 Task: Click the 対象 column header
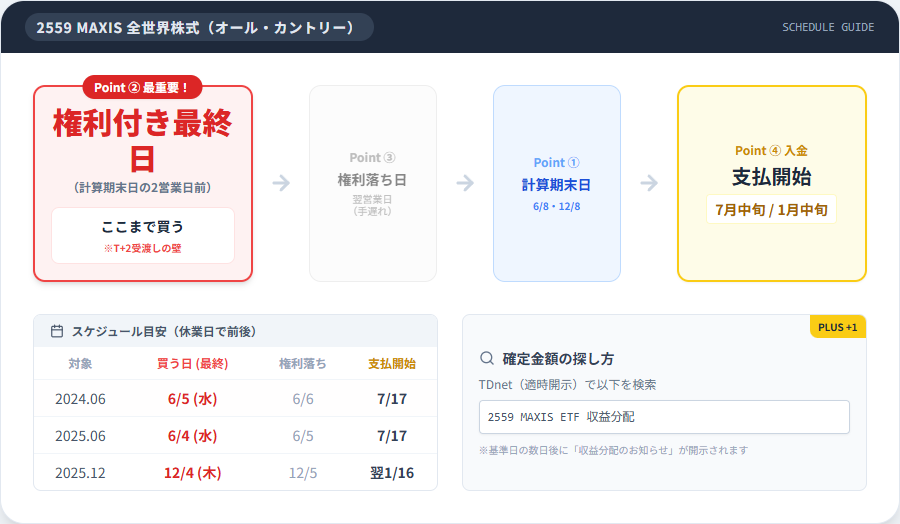(80, 363)
